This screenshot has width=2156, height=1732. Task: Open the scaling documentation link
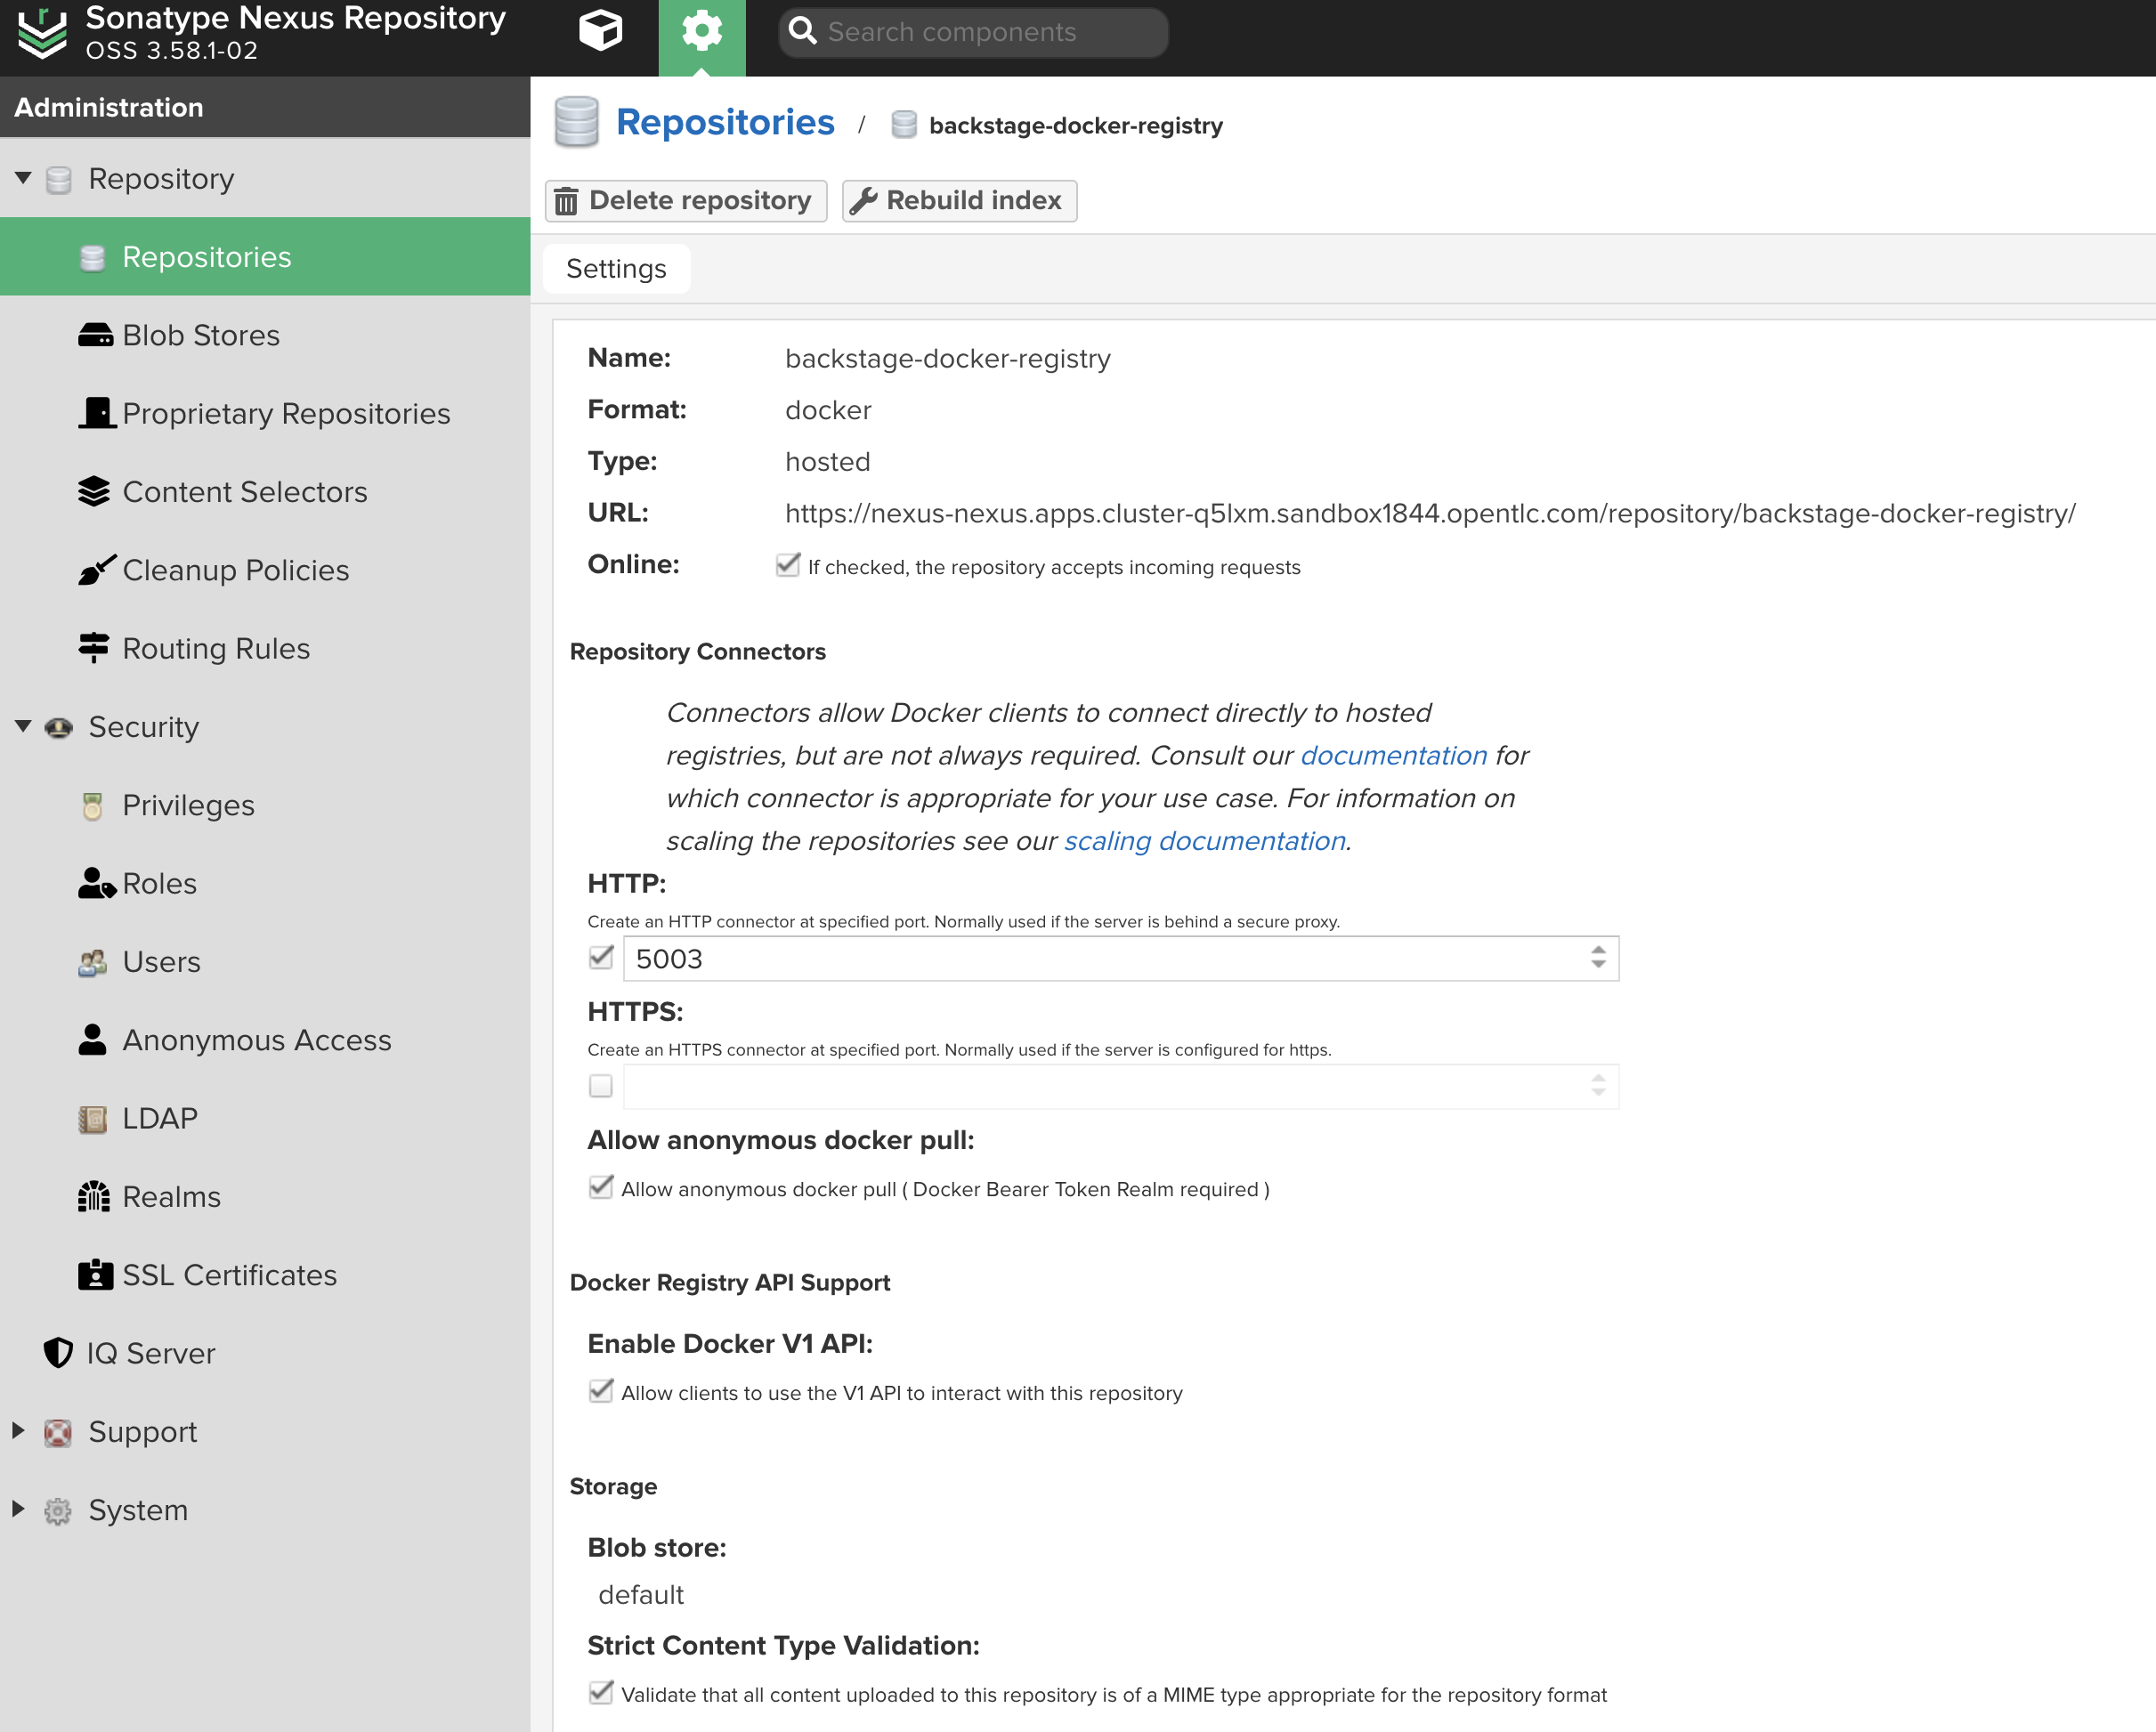pos(1205,841)
